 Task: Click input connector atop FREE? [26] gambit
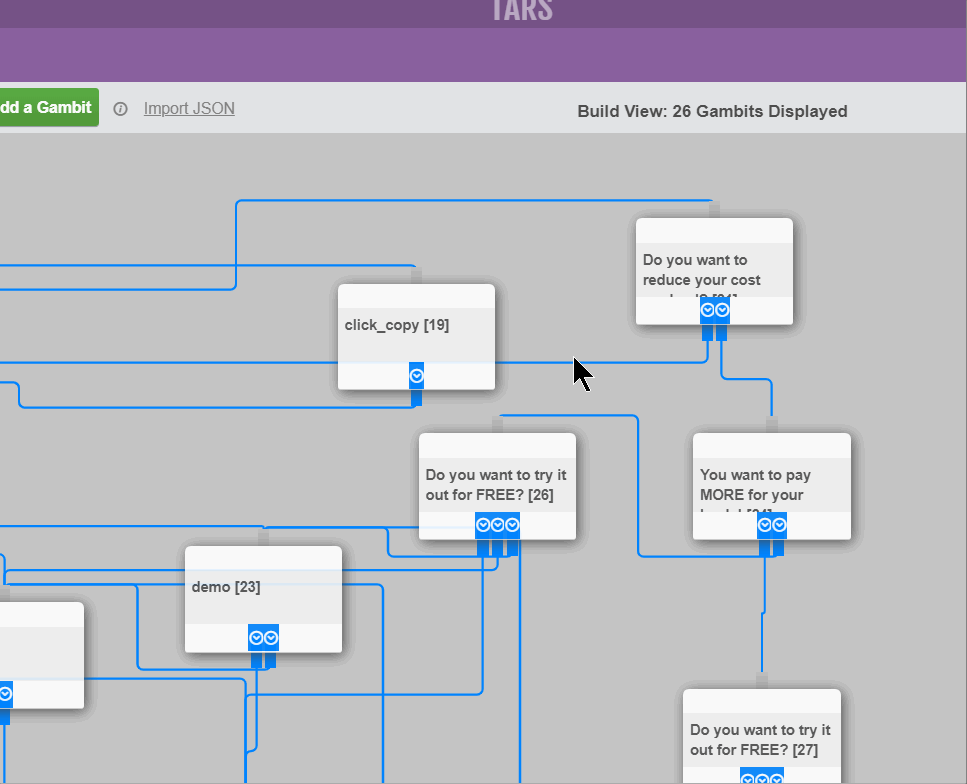498,425
